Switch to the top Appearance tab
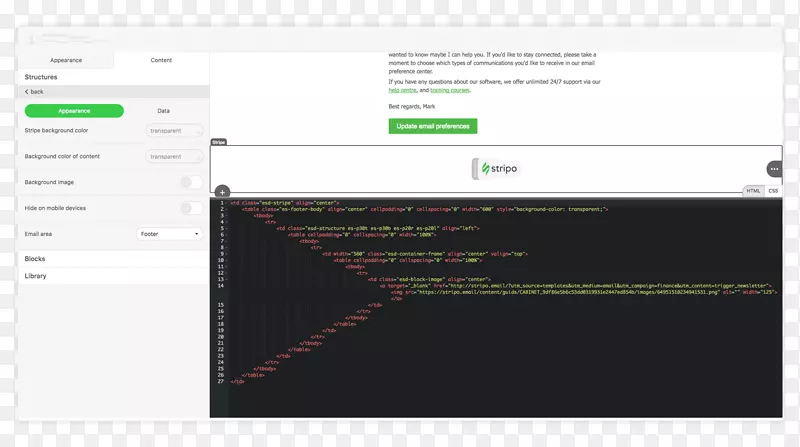Image resolution: width=800 pixels, height=447 pixels. click(x=66, y=60)
